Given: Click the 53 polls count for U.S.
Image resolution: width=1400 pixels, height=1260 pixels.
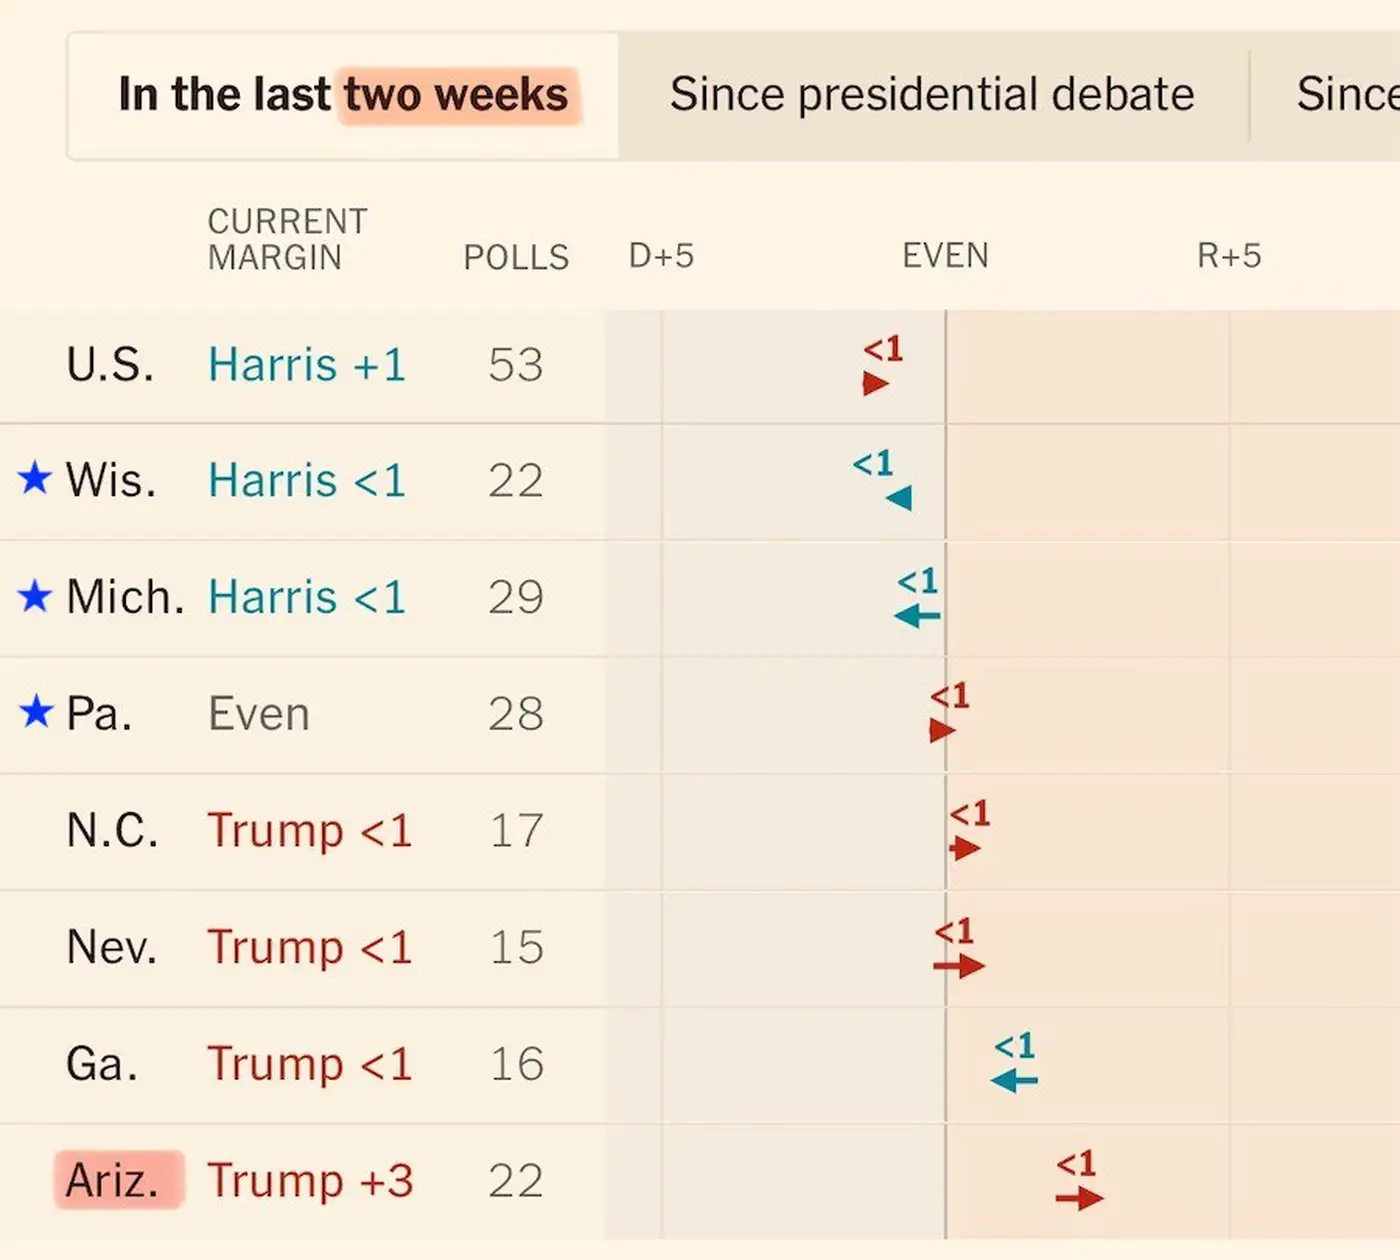Looking at the screenshot, I should pyautogui.click(x=516, y=365).
